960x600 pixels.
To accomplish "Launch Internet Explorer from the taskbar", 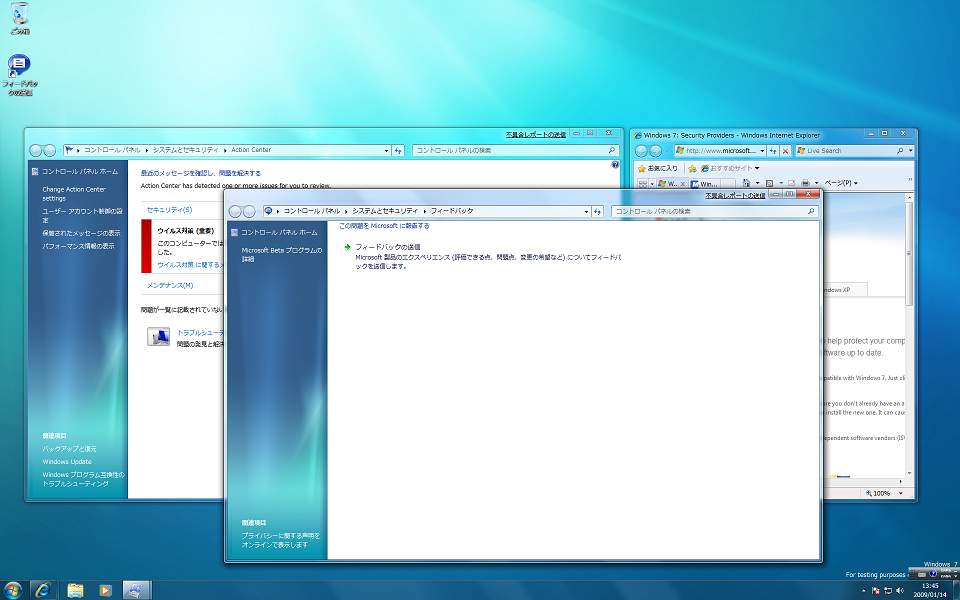I will point(43,590).
